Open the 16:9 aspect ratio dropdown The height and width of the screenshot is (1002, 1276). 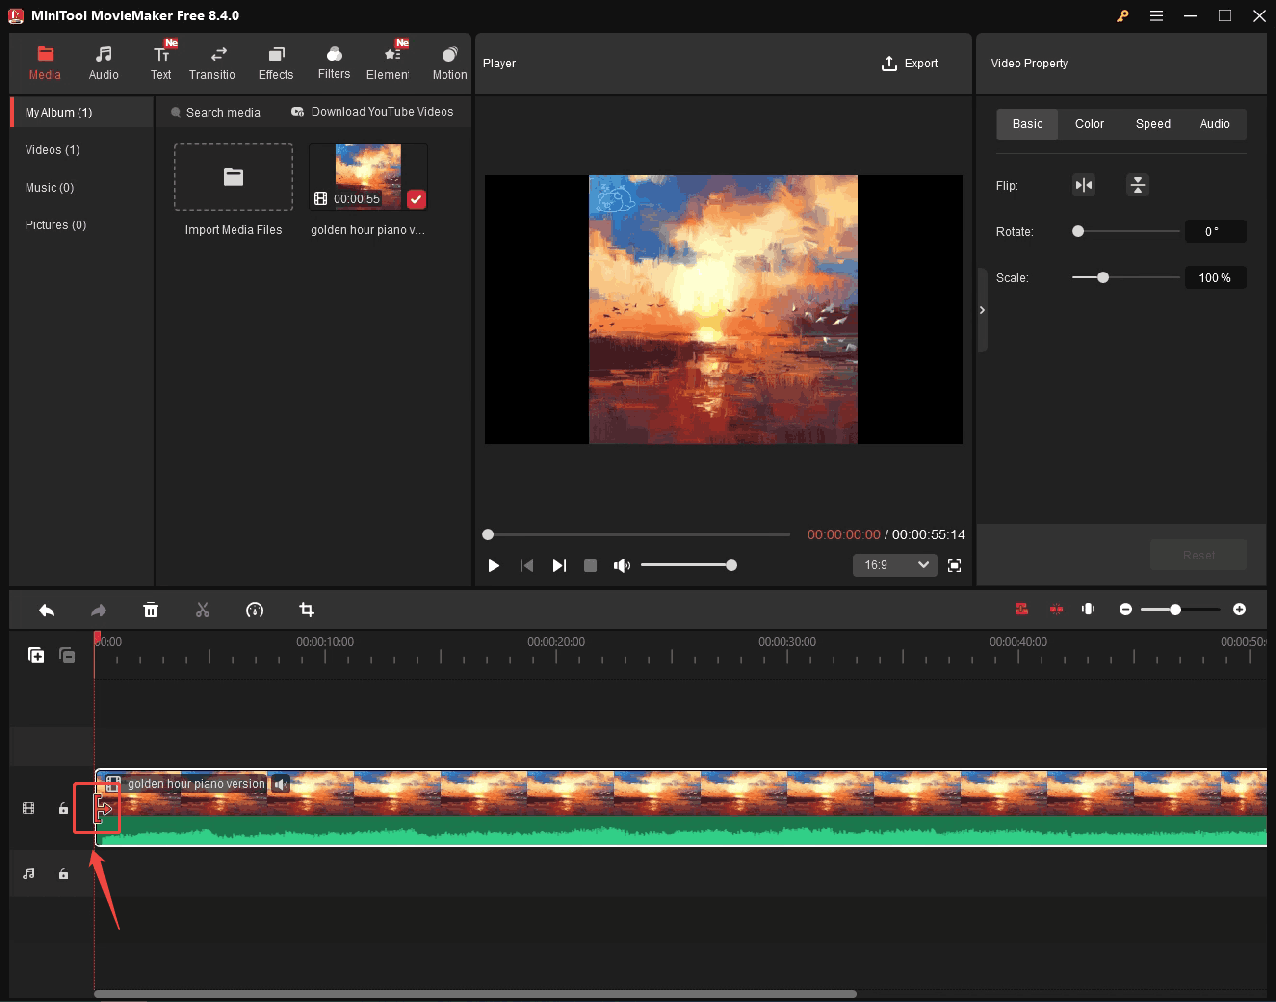point(895,565)
